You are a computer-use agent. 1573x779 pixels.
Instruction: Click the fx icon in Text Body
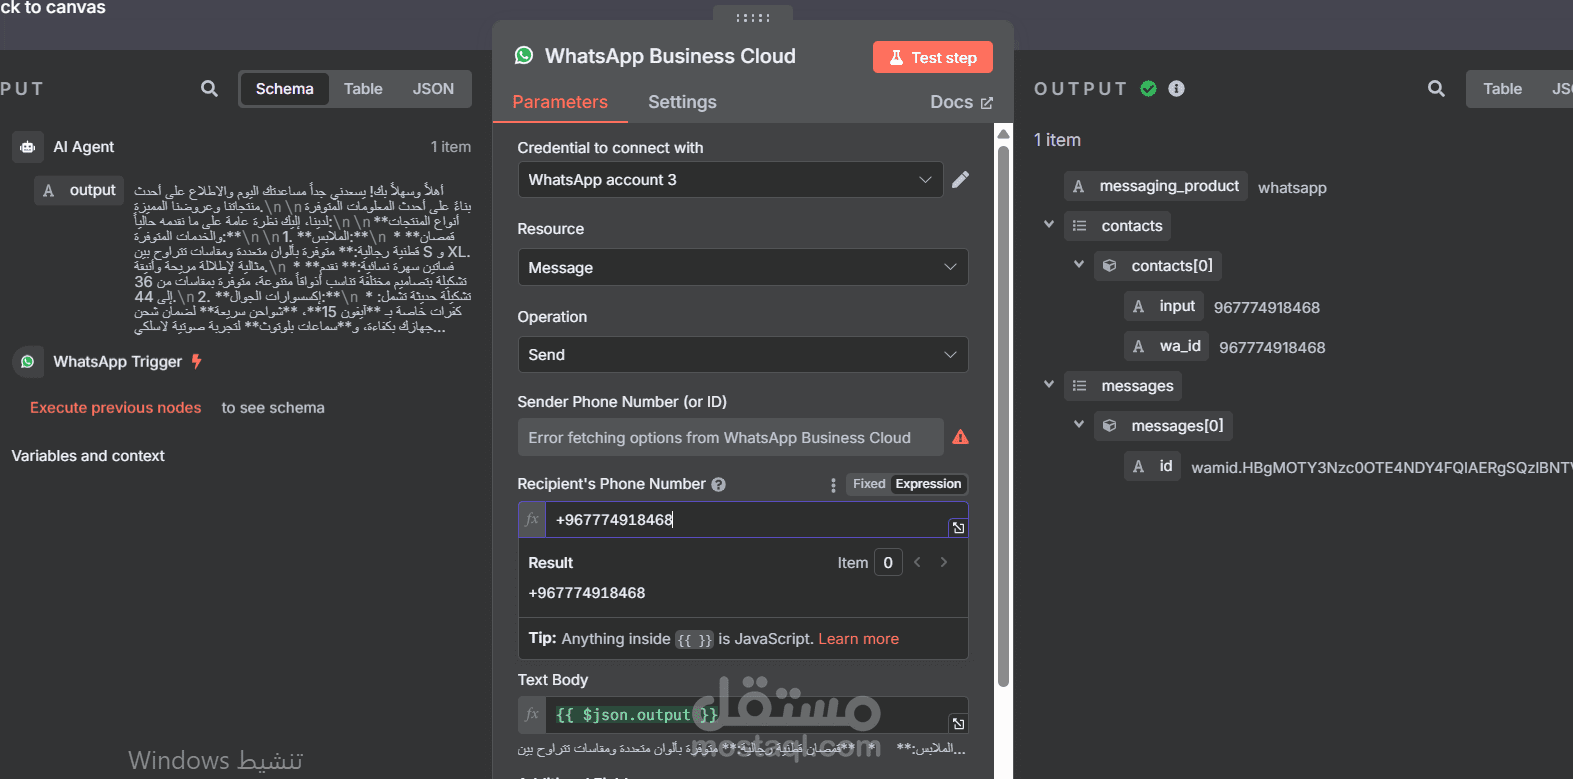point(532,714)
